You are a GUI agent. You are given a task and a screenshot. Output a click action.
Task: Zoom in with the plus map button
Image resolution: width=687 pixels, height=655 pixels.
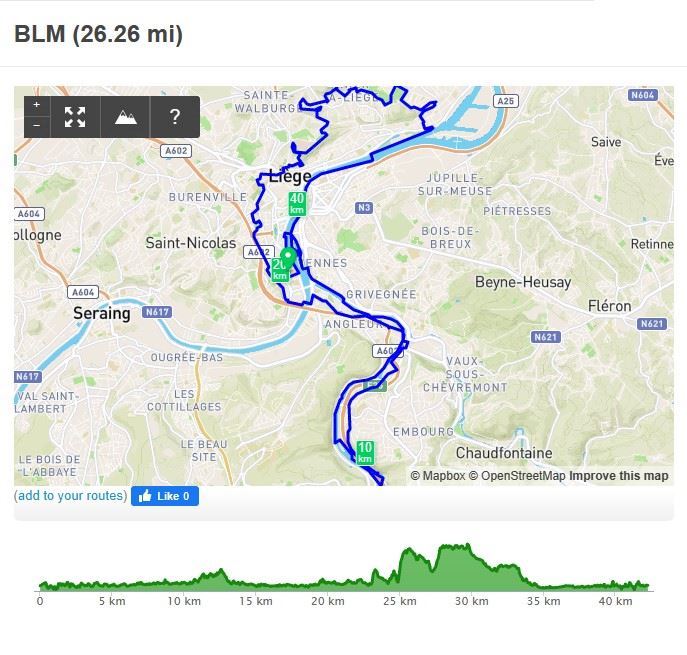[x=37, y=106]
